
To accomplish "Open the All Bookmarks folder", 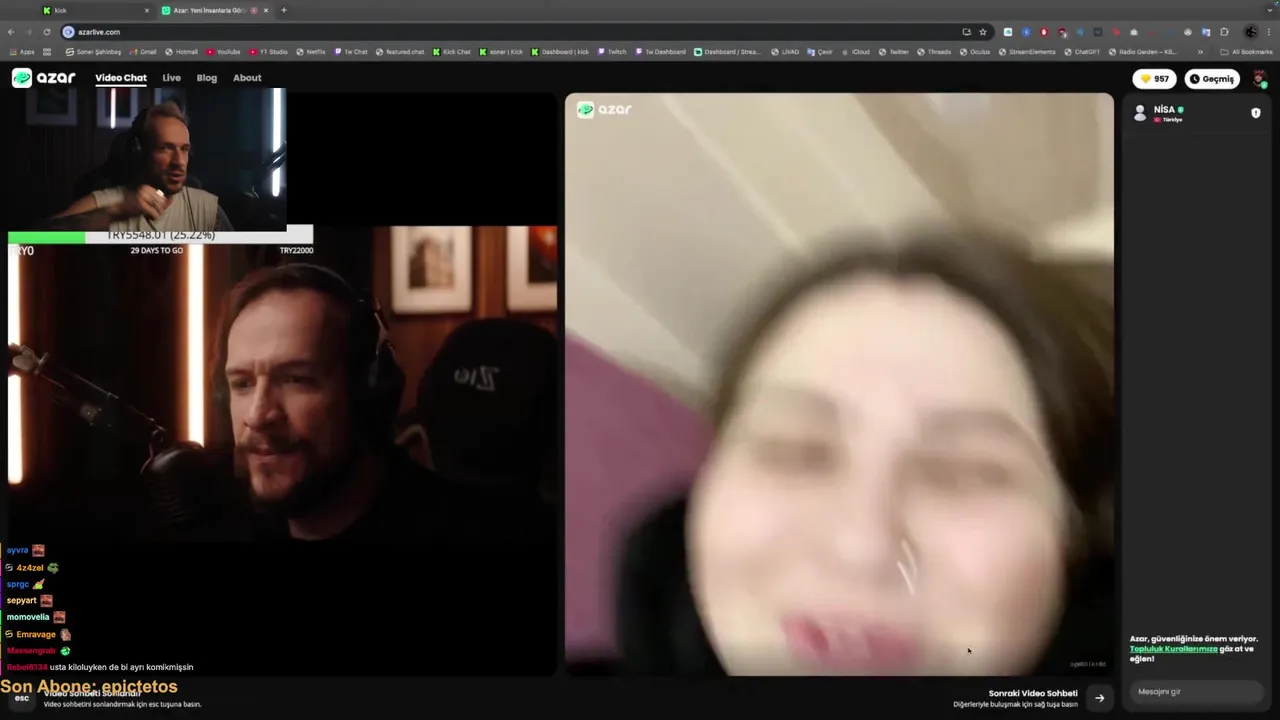I will pyautogui.click(x=1246, y=52).
